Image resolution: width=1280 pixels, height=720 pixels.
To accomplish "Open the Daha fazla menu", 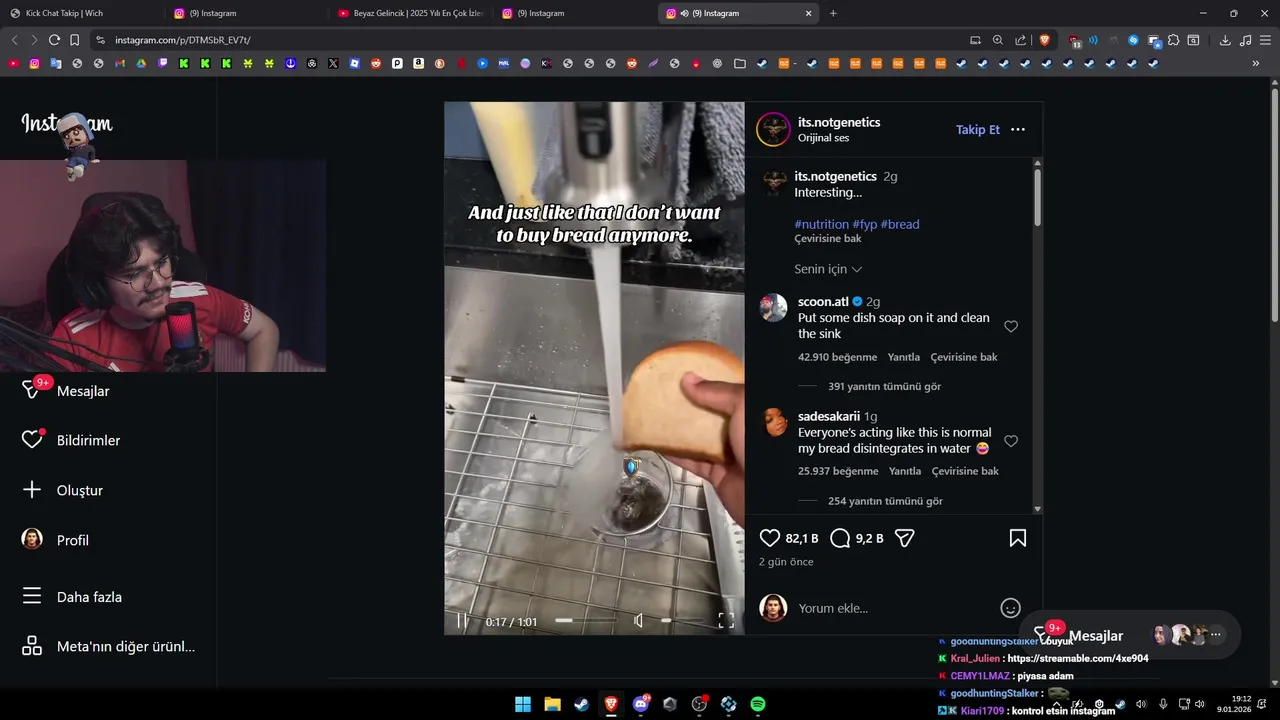I will pyautogui.click(x=71, y=597).
